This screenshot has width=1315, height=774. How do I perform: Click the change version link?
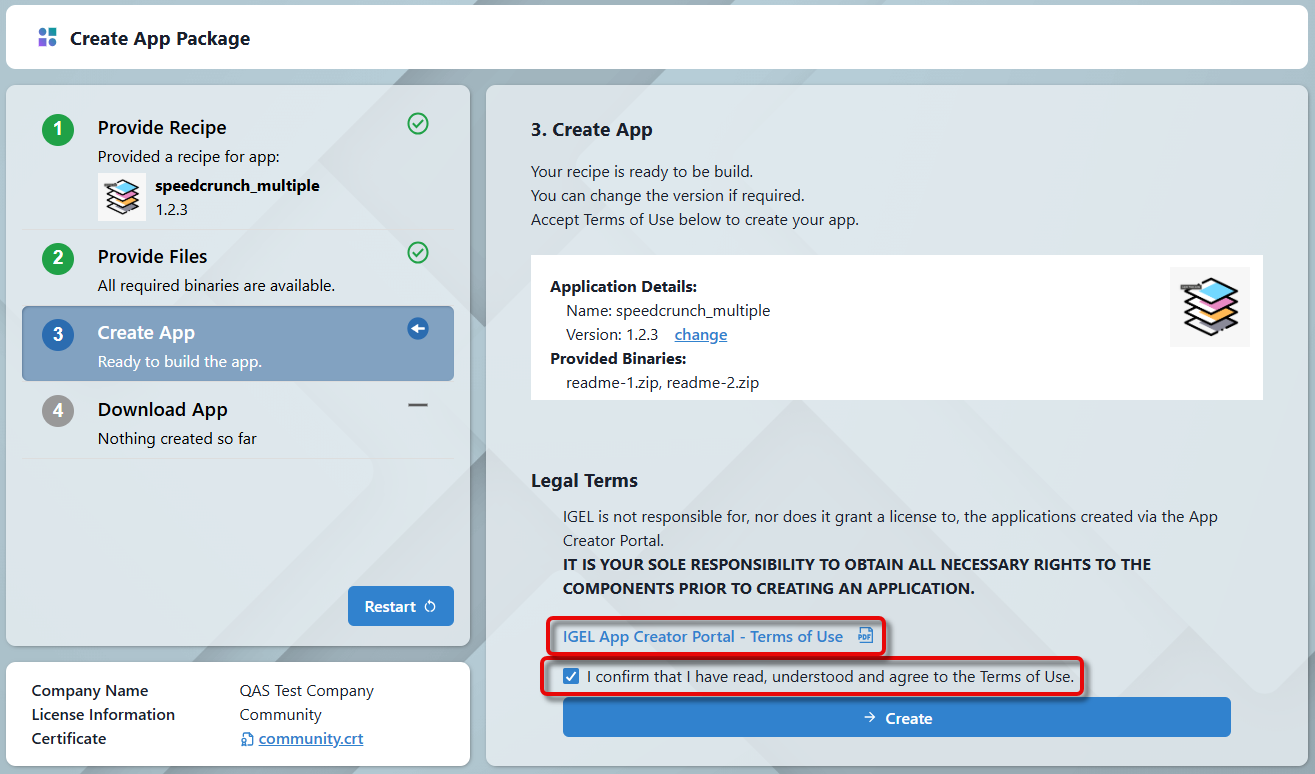click(700, 335)
